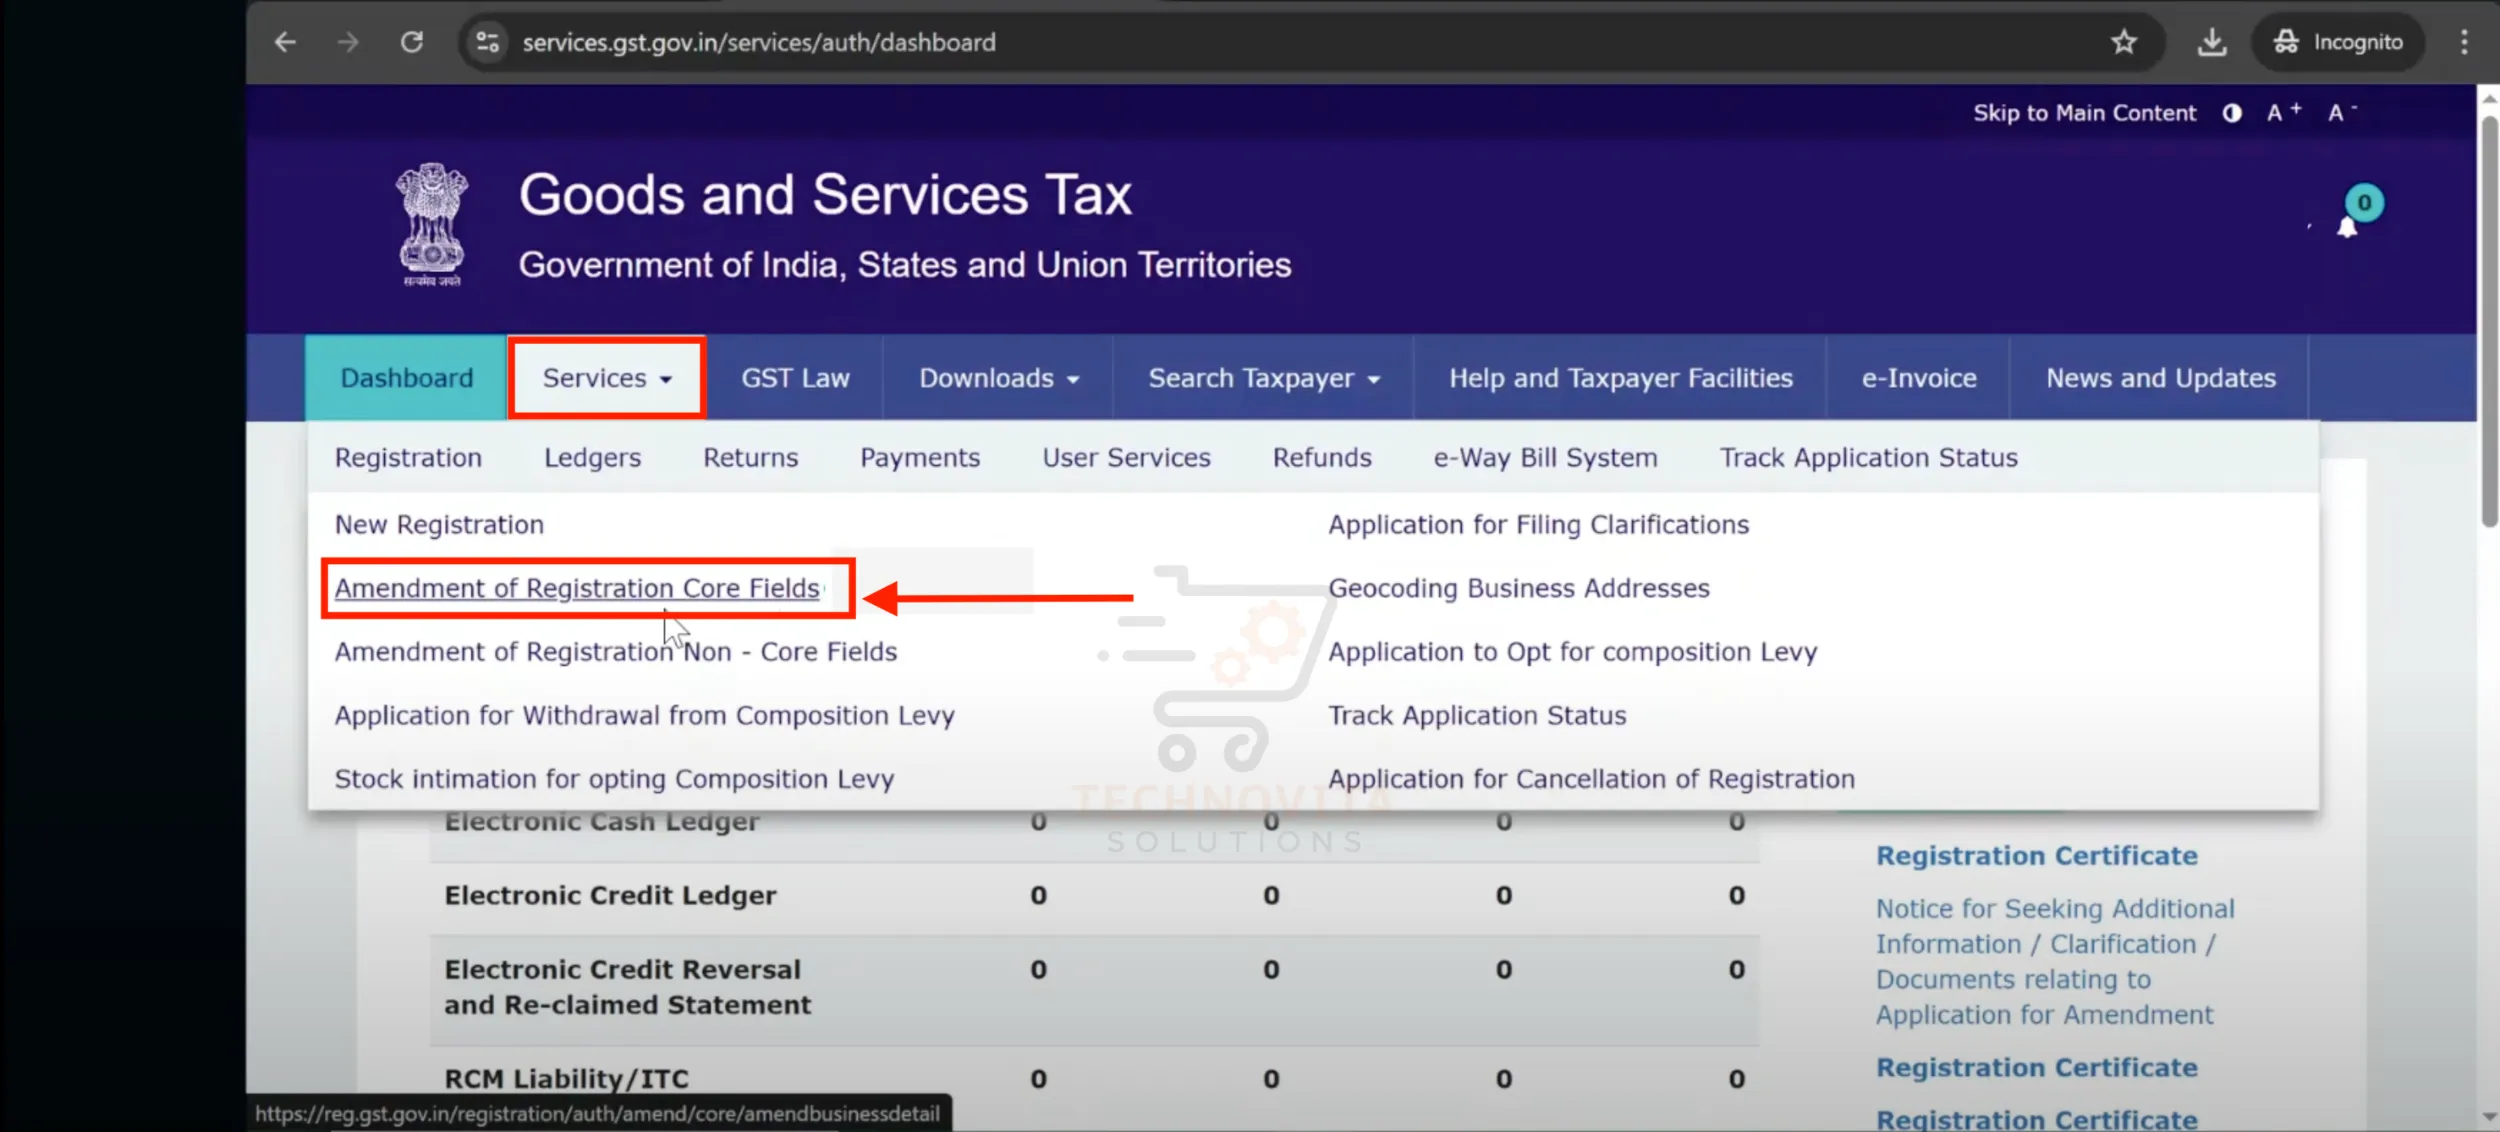Expand the Downloads dropdown menu

click(x=998, y=378)
